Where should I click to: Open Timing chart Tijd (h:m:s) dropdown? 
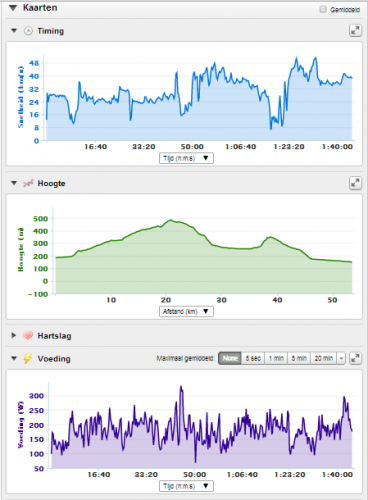pos(186,158)
